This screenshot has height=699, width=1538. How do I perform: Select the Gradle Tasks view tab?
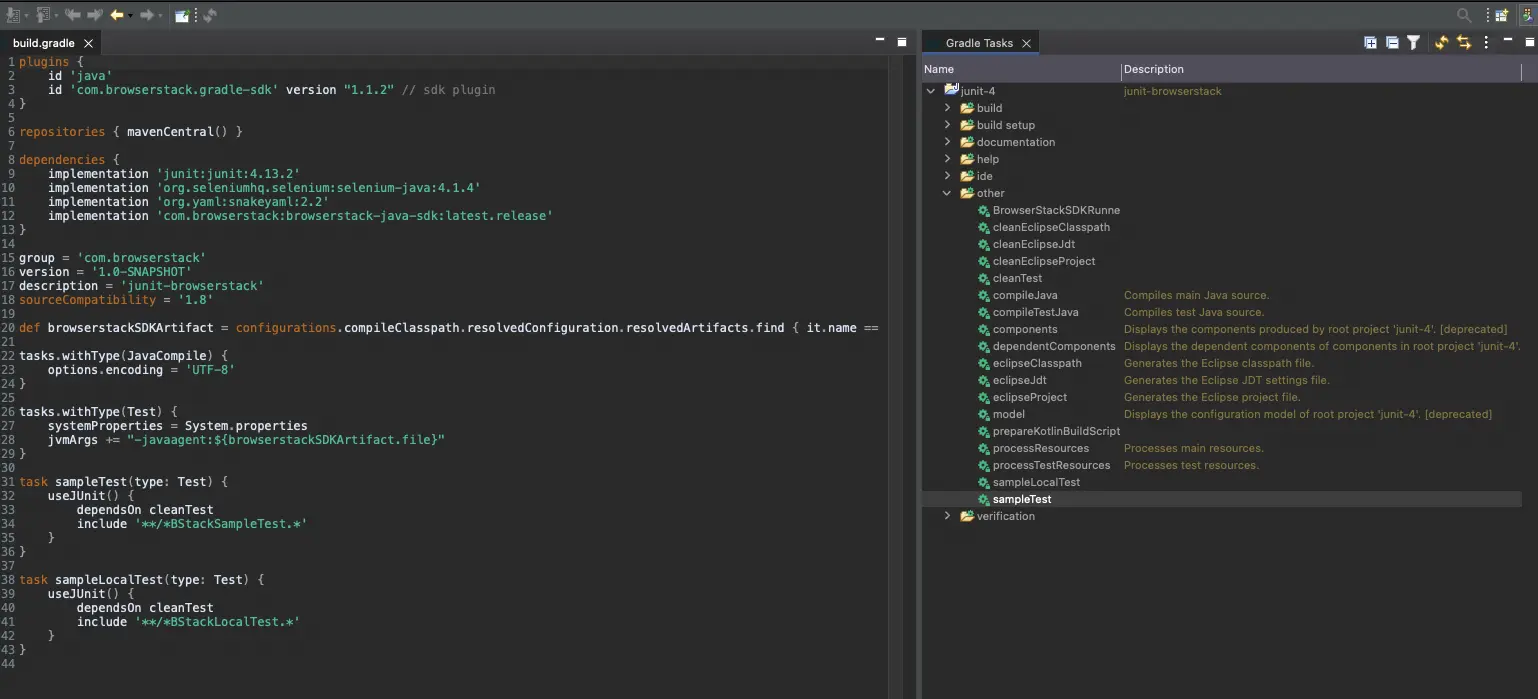coord(978,43)
